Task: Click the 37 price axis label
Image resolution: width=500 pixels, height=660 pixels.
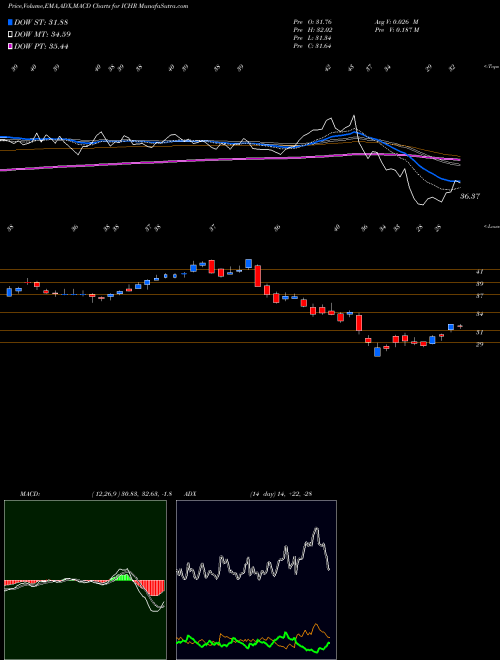Action: tap(479, 296)
